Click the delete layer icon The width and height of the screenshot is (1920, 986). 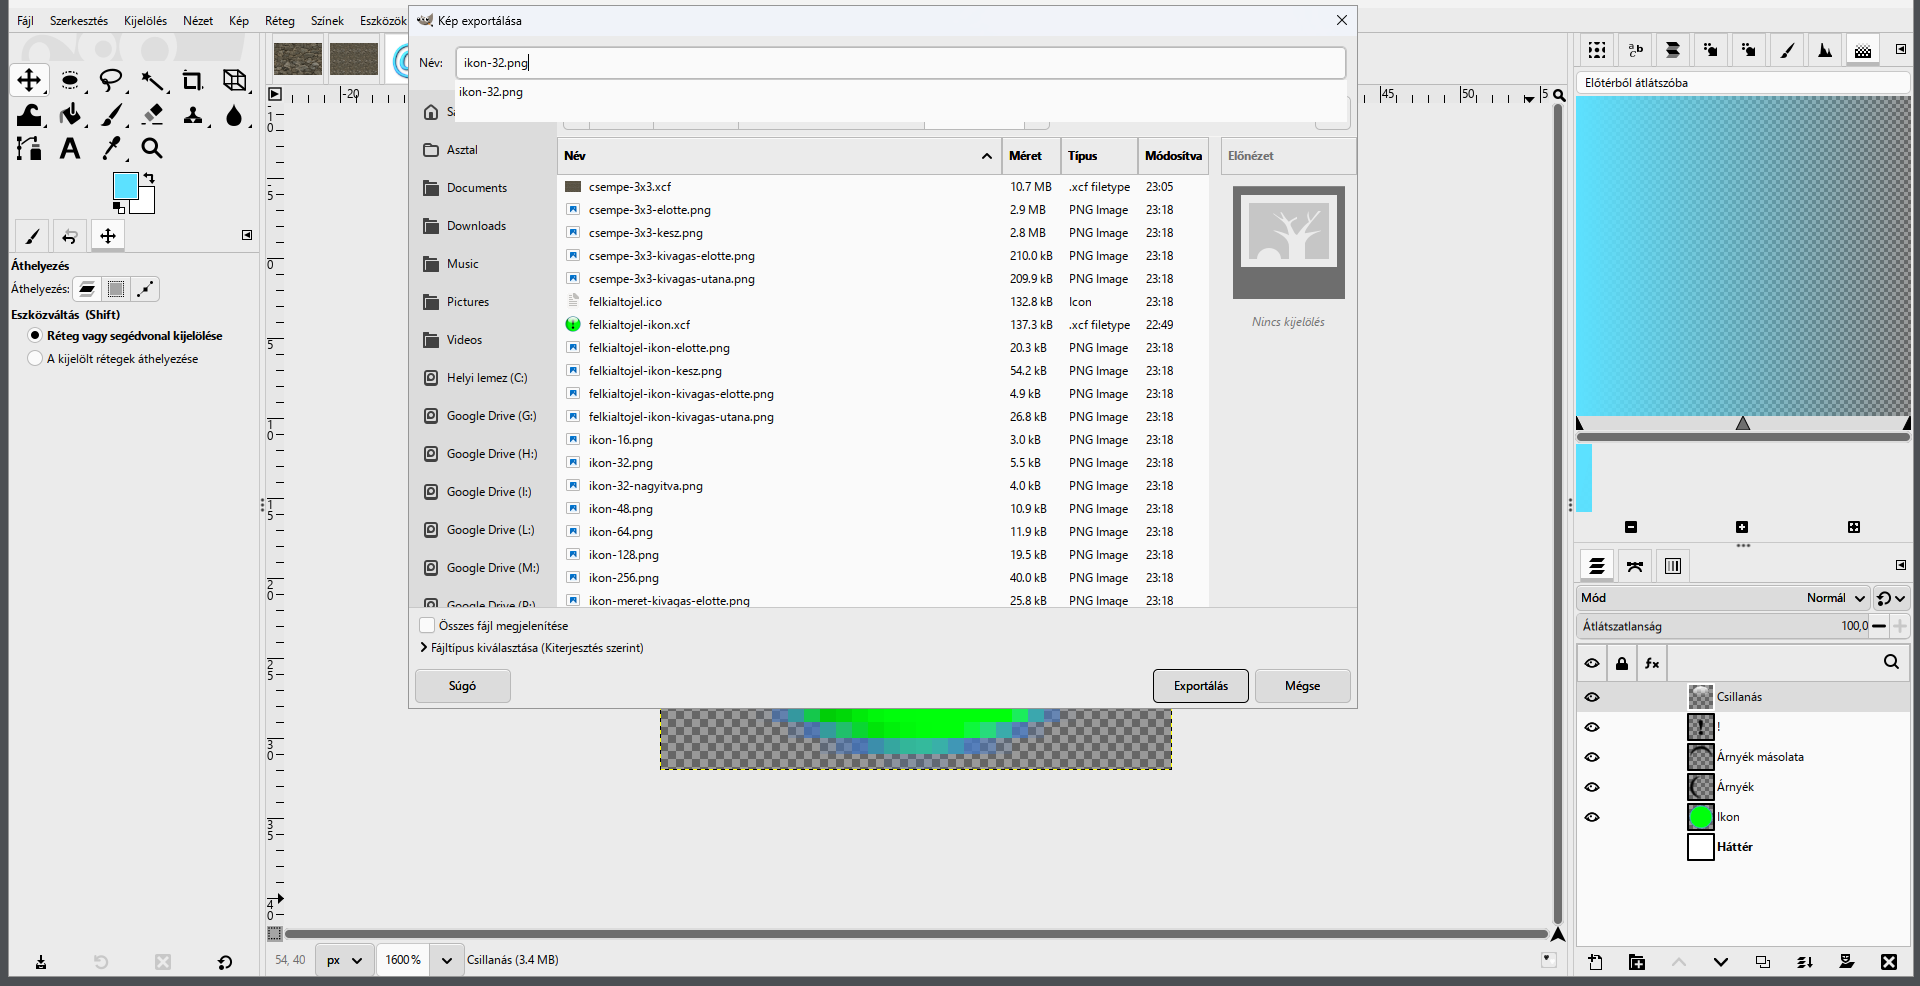click(1888, 962)
